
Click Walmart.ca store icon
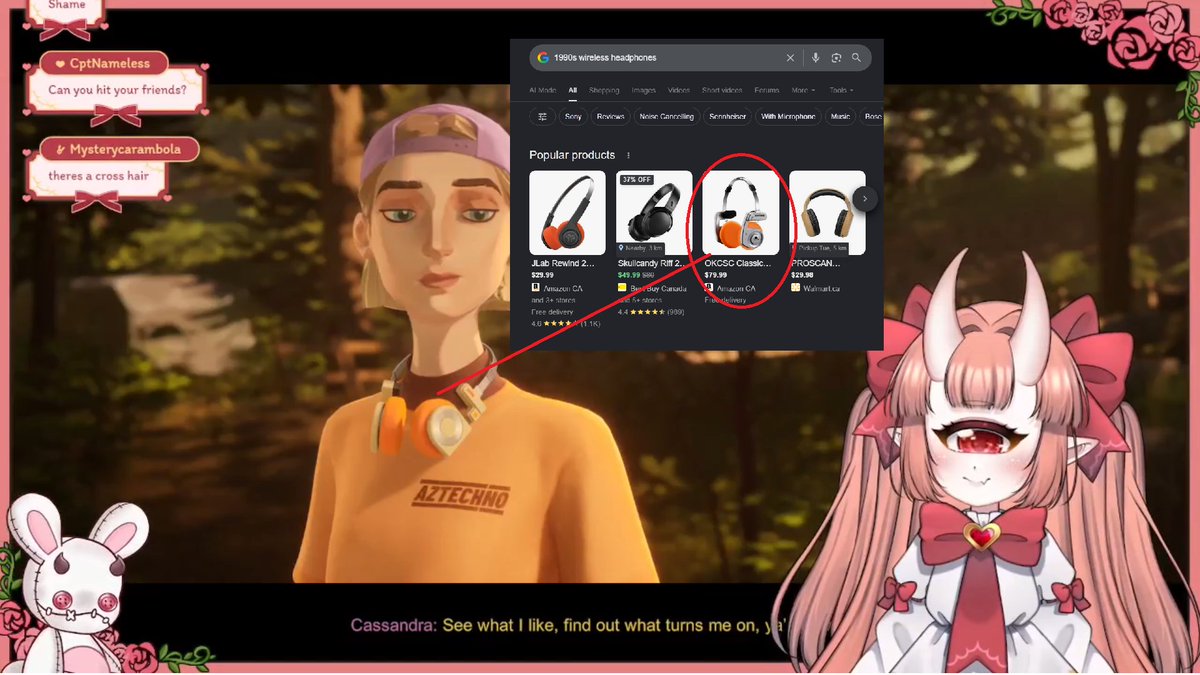(796, 288)
